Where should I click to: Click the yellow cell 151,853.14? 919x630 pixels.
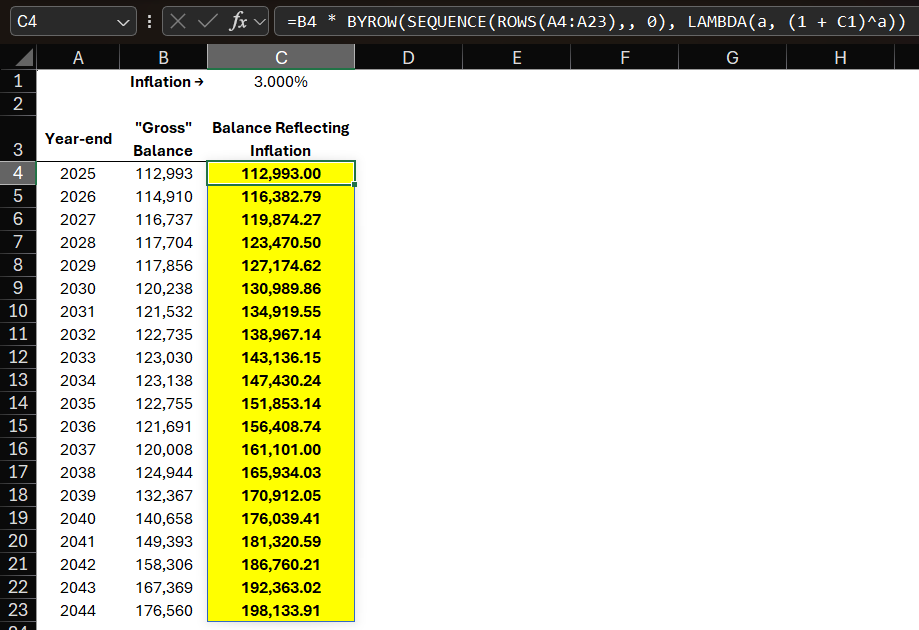point(281,403)
